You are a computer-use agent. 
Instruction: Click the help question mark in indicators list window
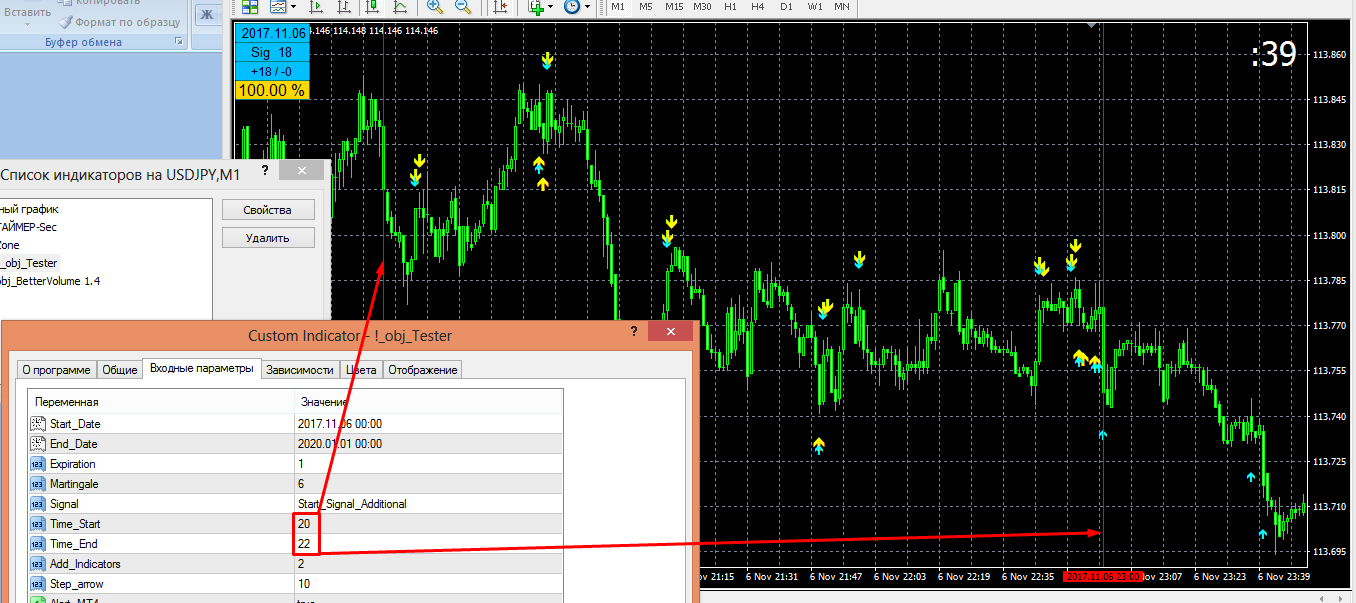pos(265,171)
